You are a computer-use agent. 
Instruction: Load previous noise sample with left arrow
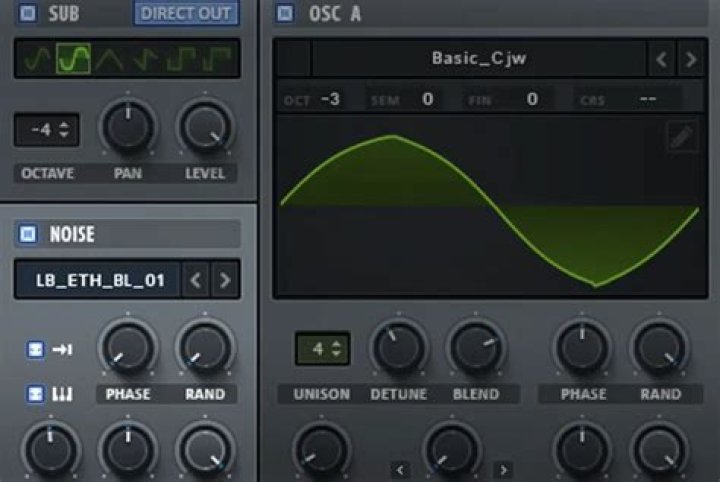pyautogui.click(x=196, y=280)
